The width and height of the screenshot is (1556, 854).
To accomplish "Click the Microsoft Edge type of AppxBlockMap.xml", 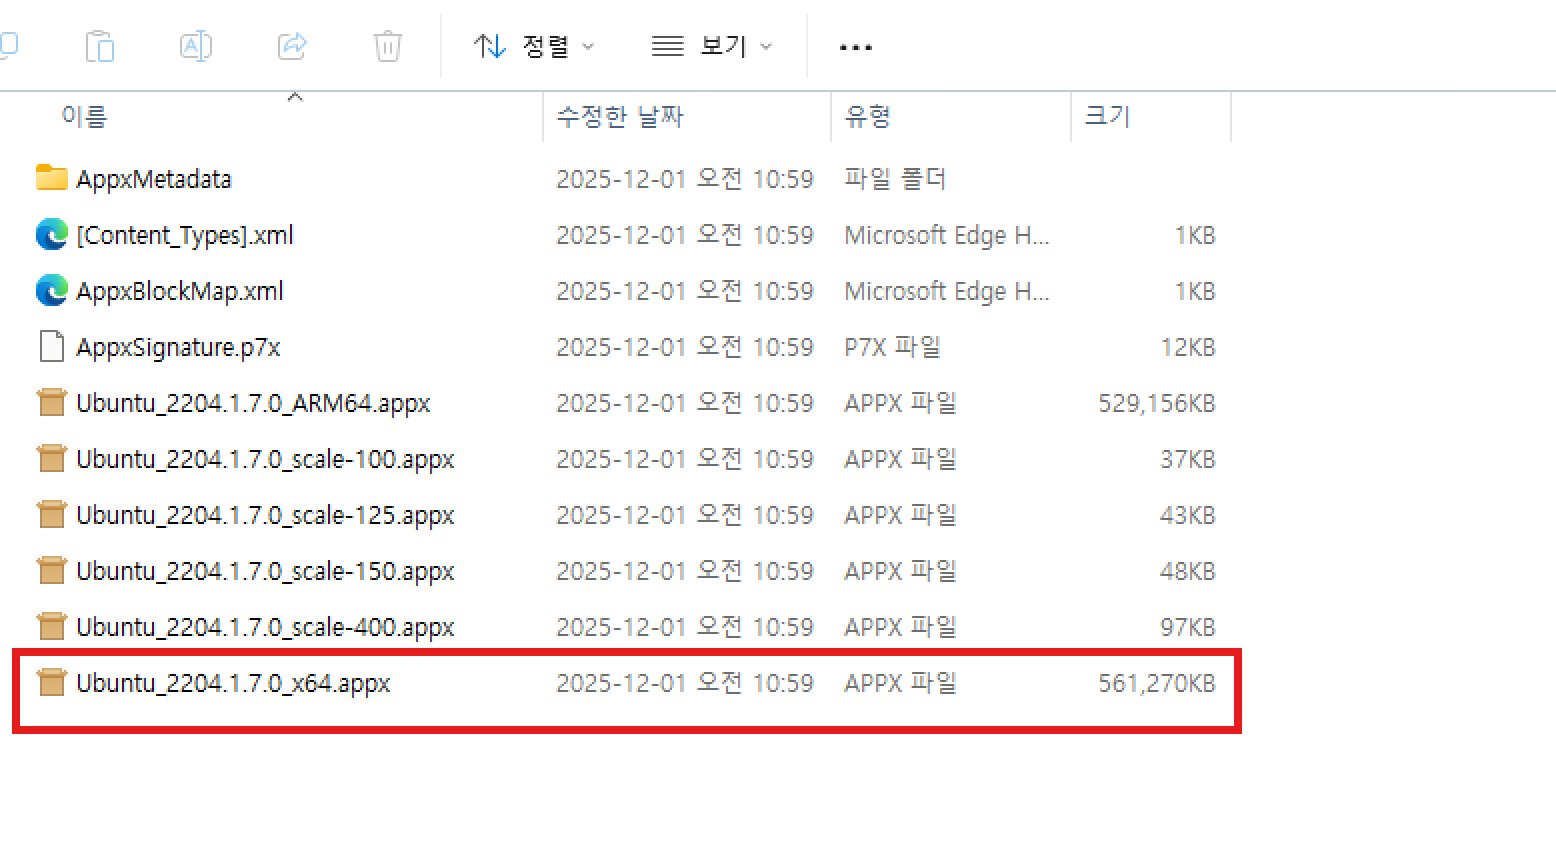I will (947, 291).
